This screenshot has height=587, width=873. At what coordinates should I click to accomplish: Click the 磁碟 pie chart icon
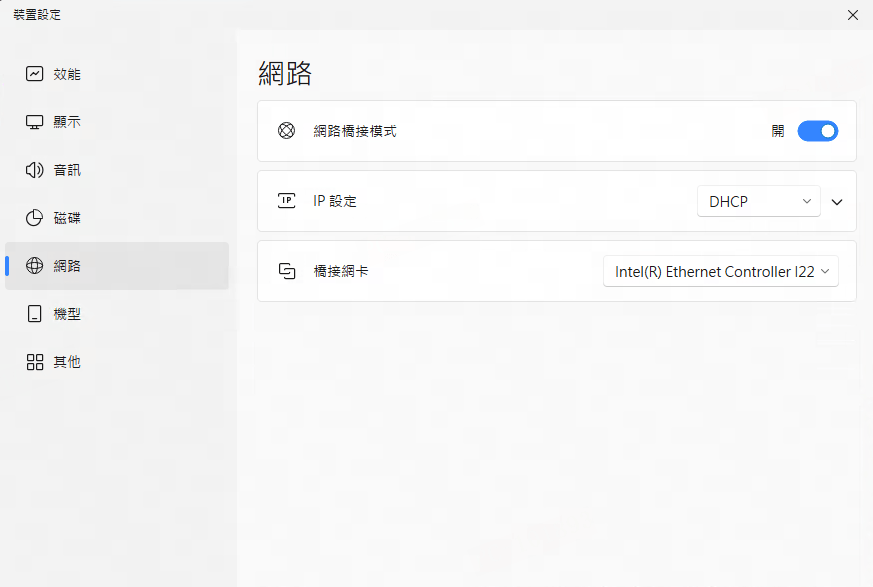35,218
